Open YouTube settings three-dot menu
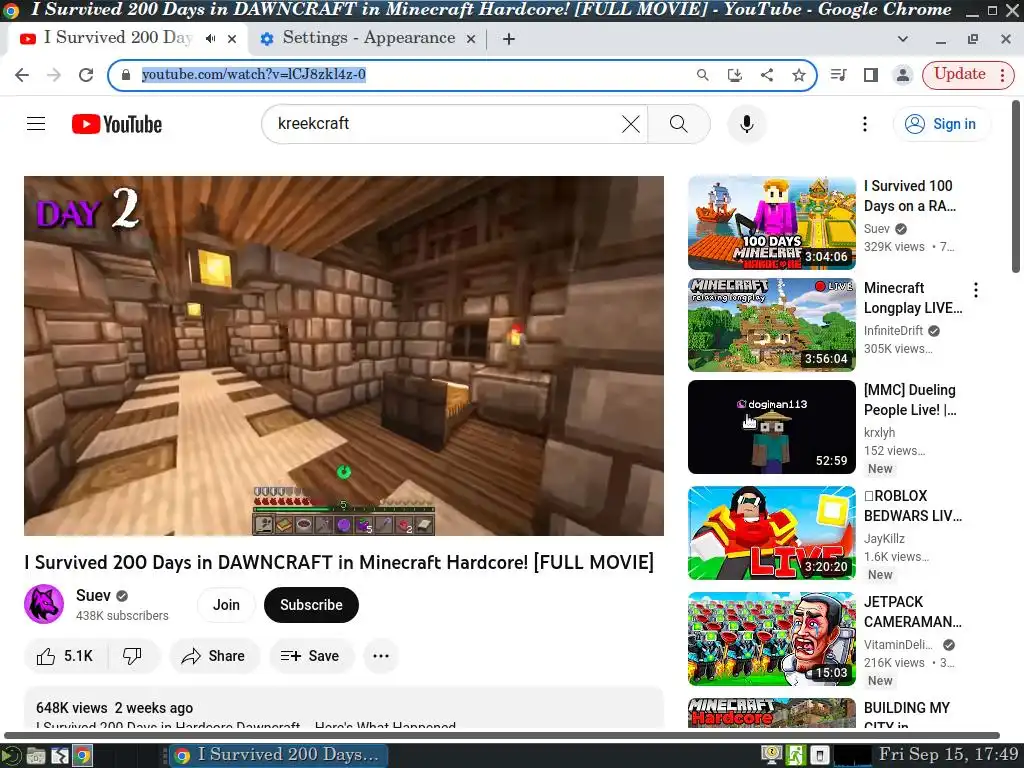The height and width of the screenshot is (768, 1024). tap(865, 123)
